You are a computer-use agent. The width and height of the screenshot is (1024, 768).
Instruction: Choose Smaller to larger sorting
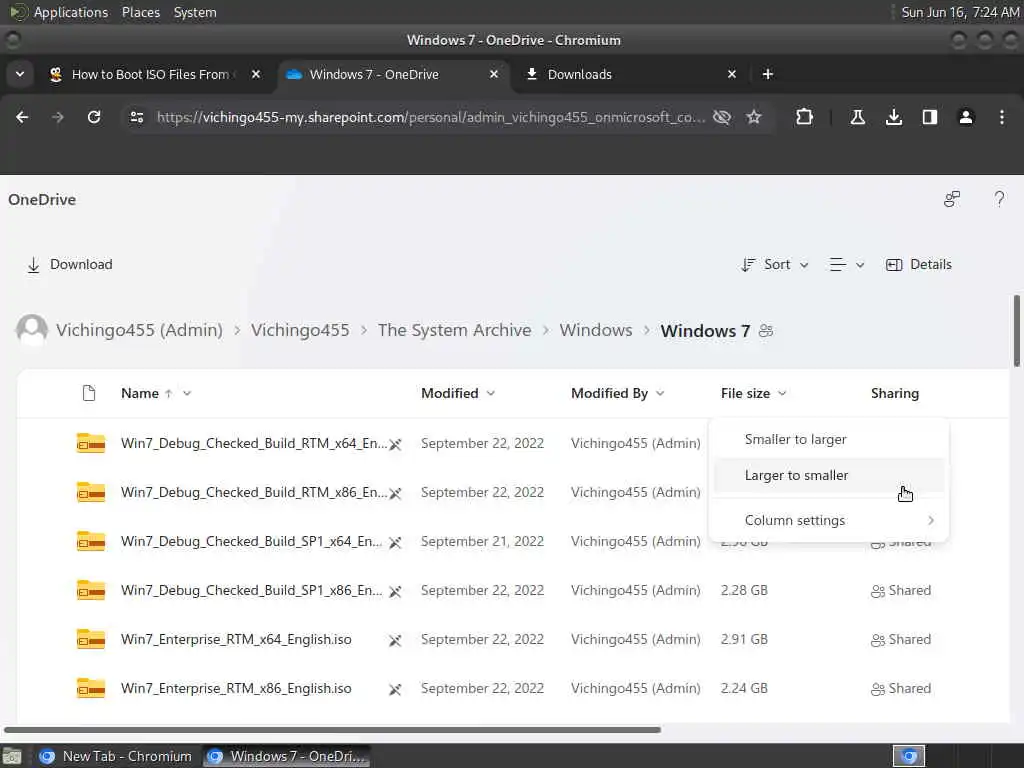(x=829, y=440)
